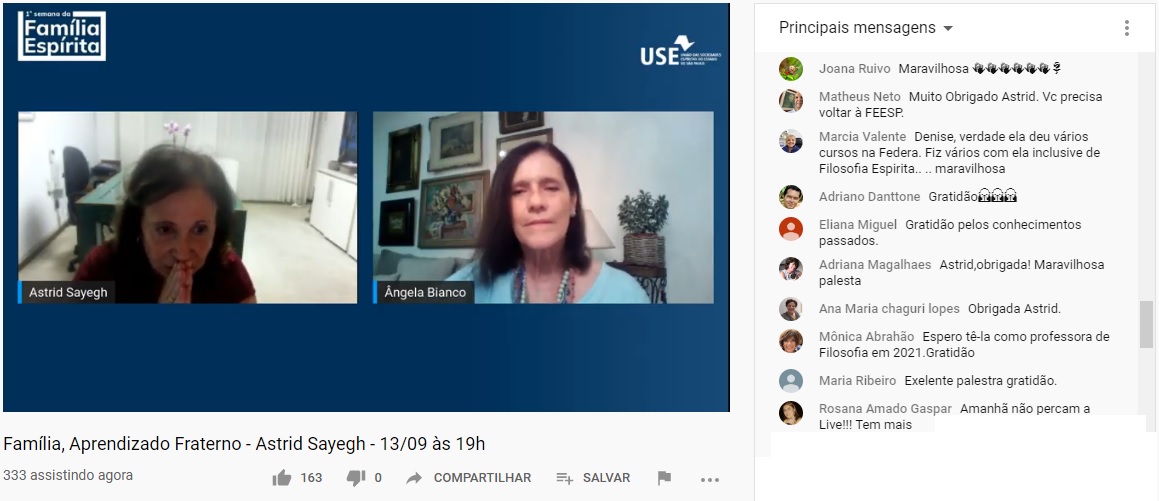The image size is (1159, 501).
Task: Click the thumbs-up like icon
Action: tap(282, 478)
